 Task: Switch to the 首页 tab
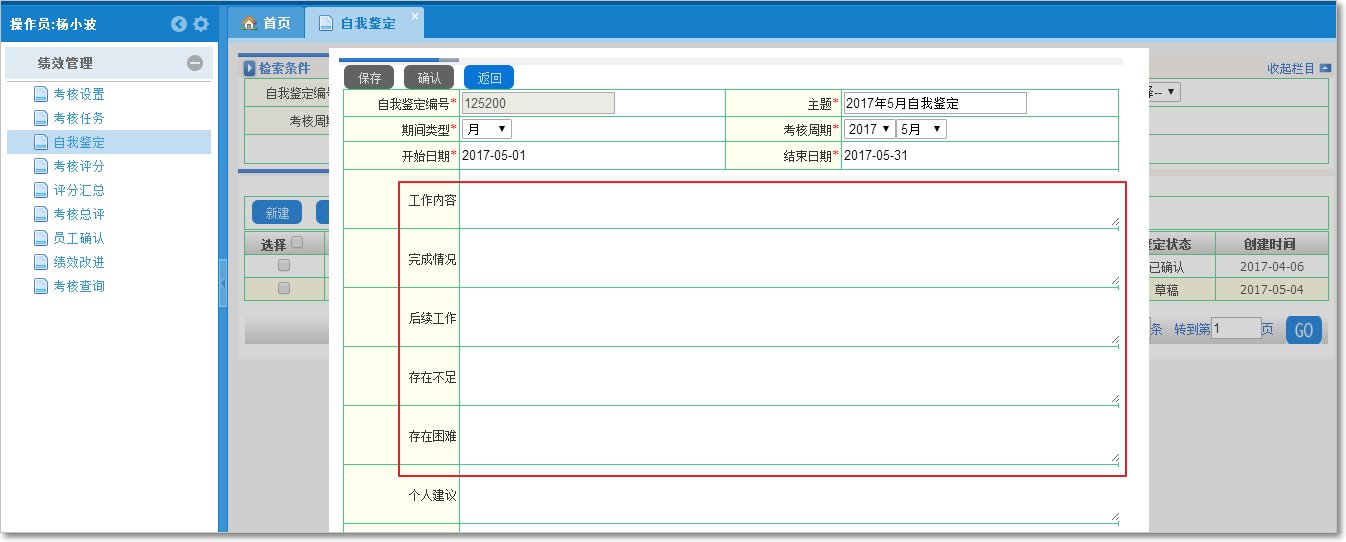(x=266, y=23)
